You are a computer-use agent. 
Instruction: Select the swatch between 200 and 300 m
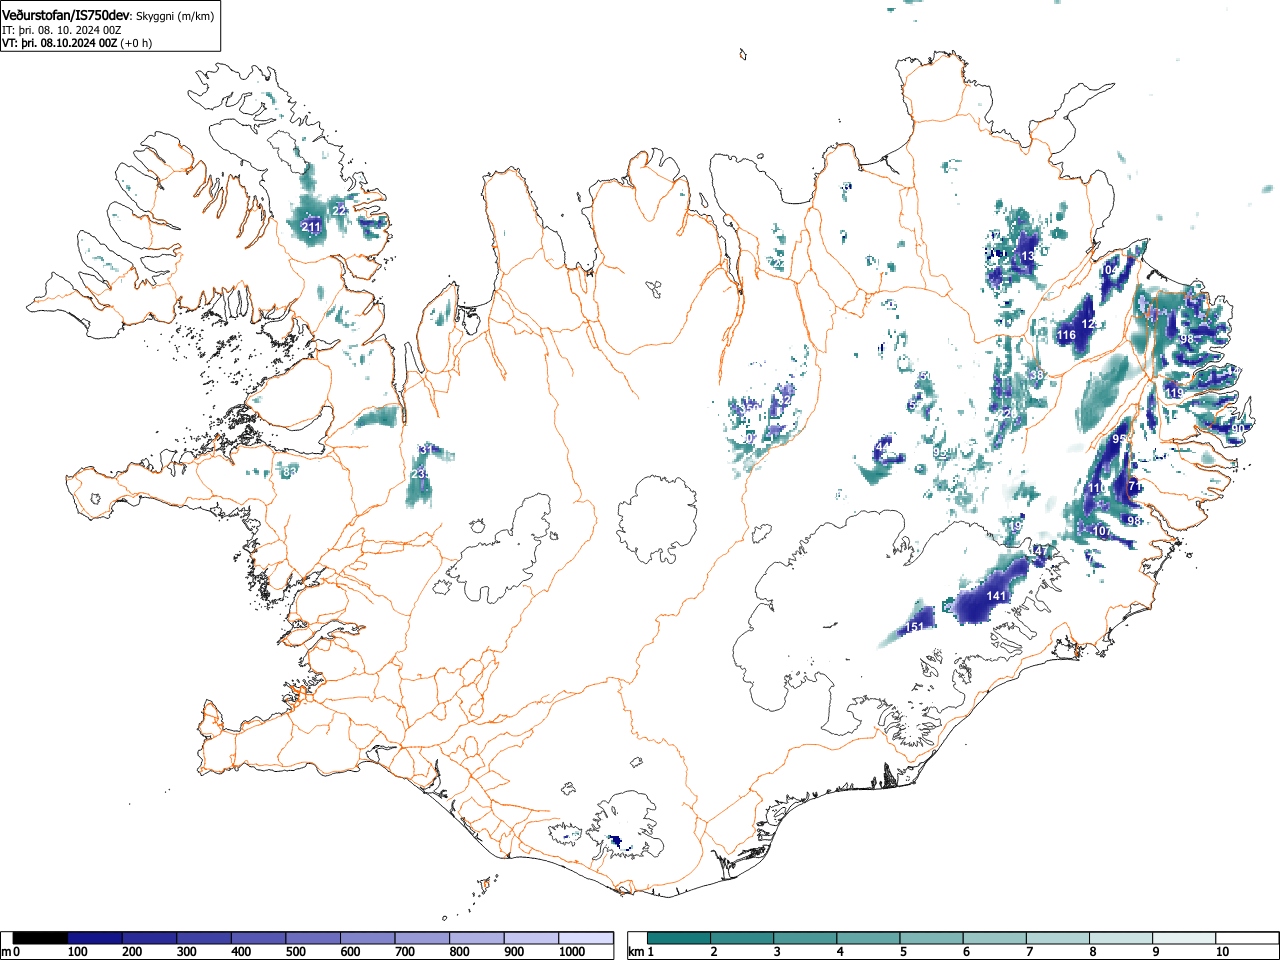[150, 938]
